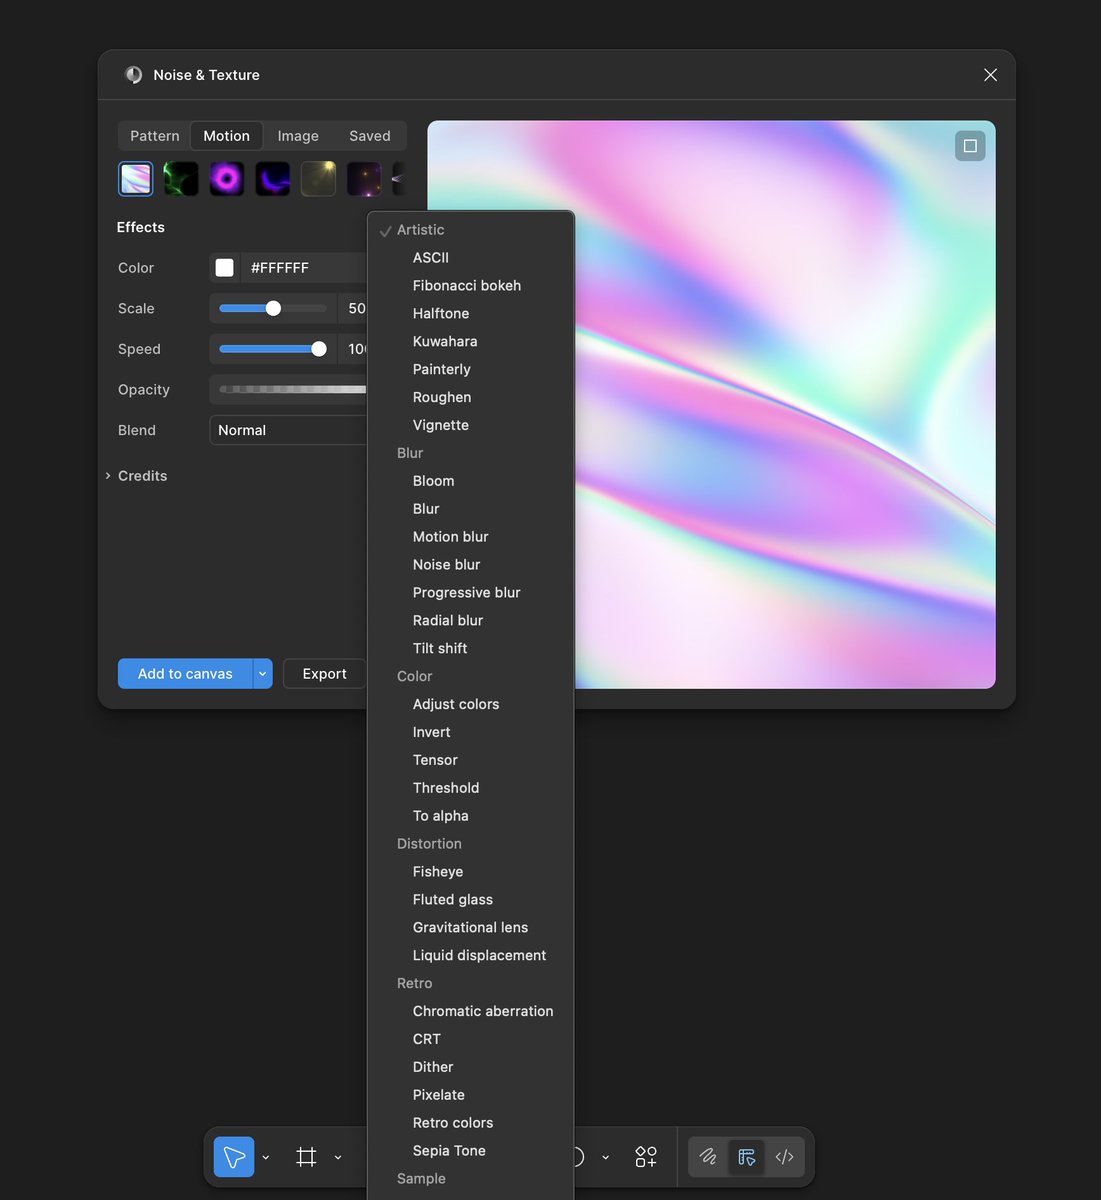The image size is (1101, 1200).
Task: Open the white #FFFFFF color swatch
Action: coord(224,267)
